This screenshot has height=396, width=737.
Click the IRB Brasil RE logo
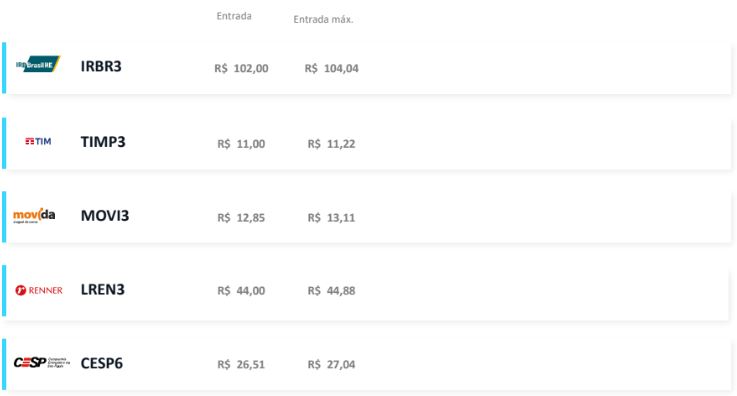coord(38,64)
